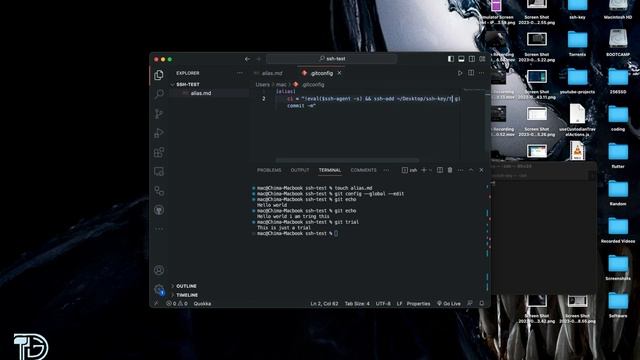Image resolution: width=640 pixels, height=360 pixels.
Task: Toggle the bottom panel layout icon
Action: pos(461,59)
